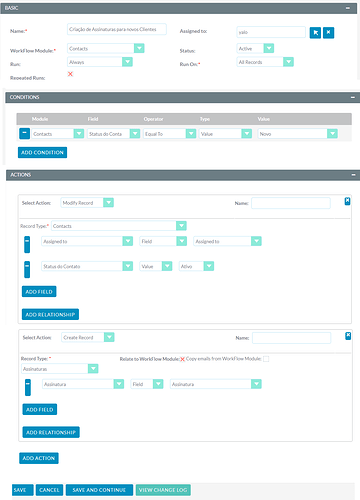
Task: Remove the Status do Contato field row
Action: (x=27, y=269)
